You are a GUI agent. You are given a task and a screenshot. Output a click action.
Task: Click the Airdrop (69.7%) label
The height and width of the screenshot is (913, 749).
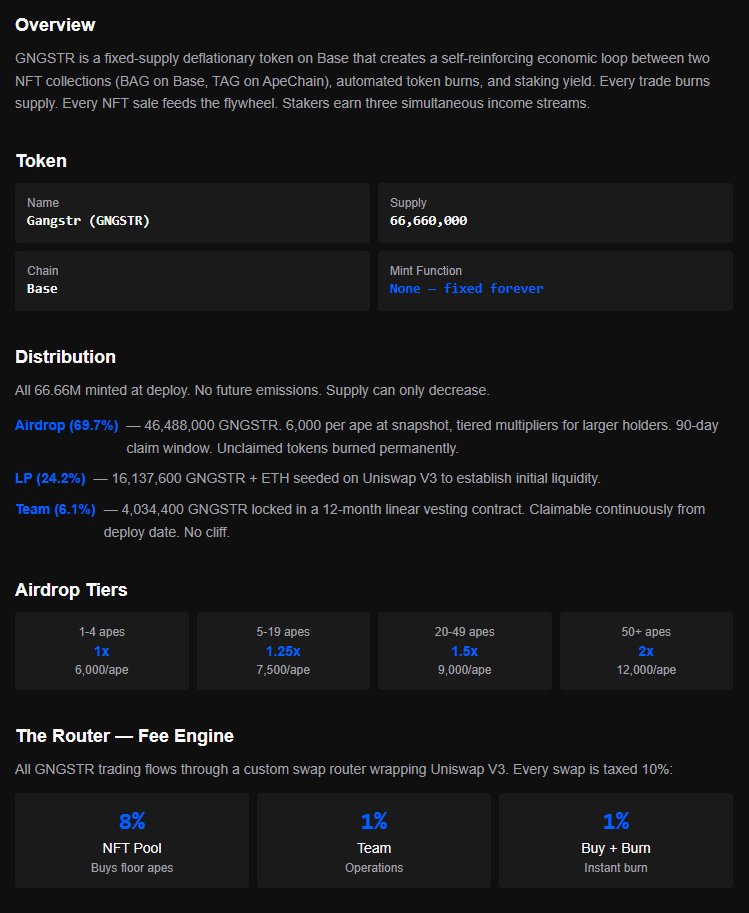pos(66,426)
